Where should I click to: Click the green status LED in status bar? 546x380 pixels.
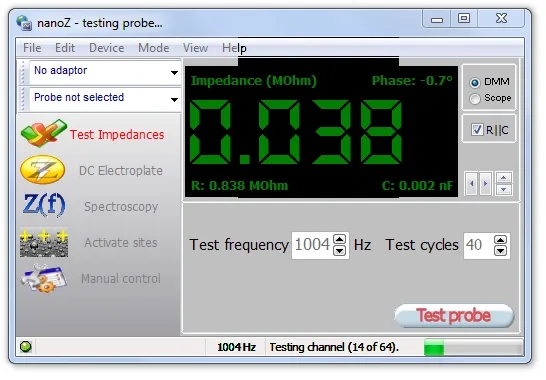click(x=26, y=347)
